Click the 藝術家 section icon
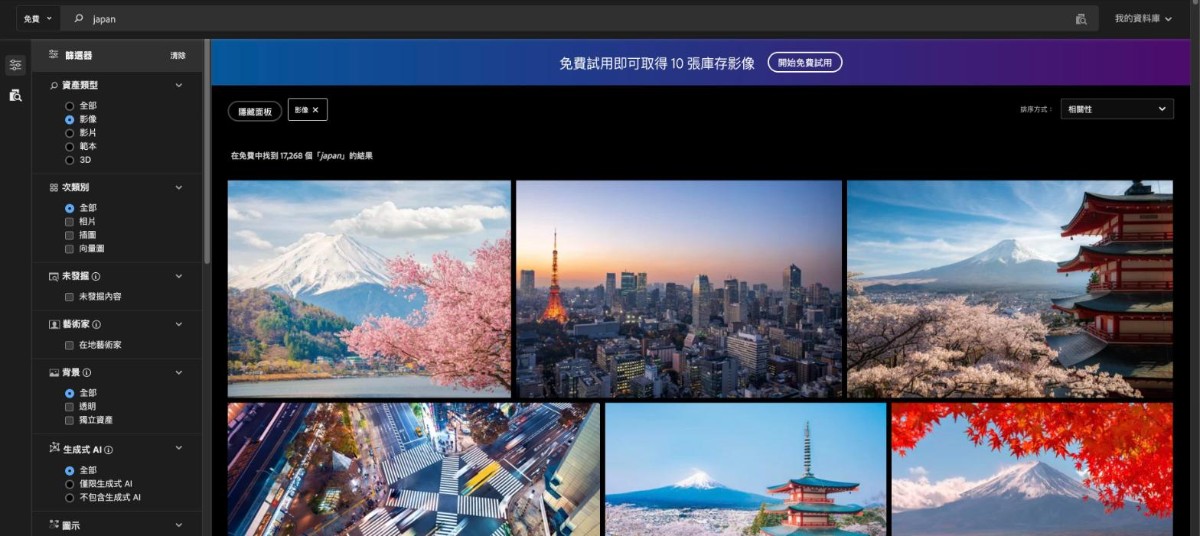The image size is (1200, 536). [54, 324]
